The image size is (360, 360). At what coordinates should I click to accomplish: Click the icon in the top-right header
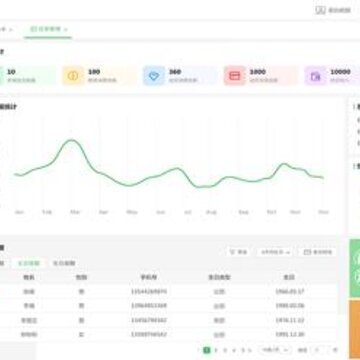[320, 10]
